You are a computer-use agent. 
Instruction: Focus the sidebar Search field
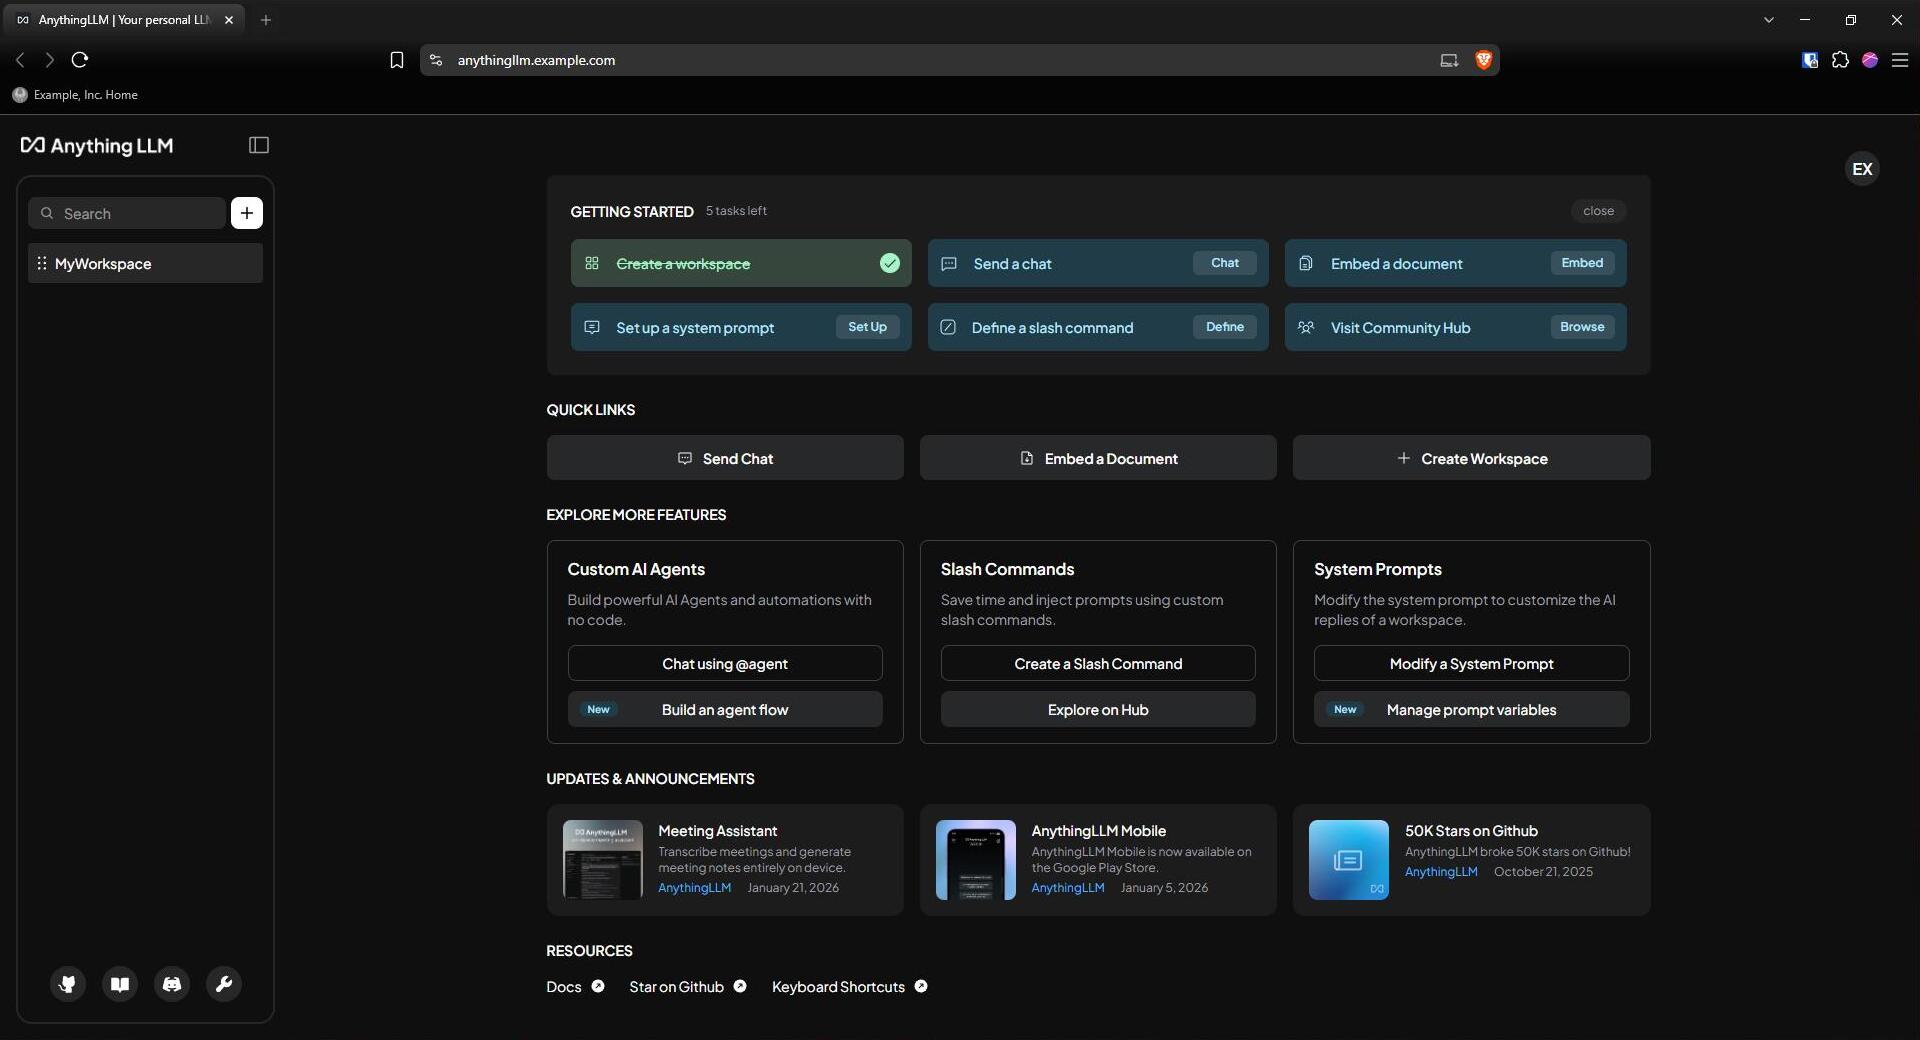pos(127,213)
